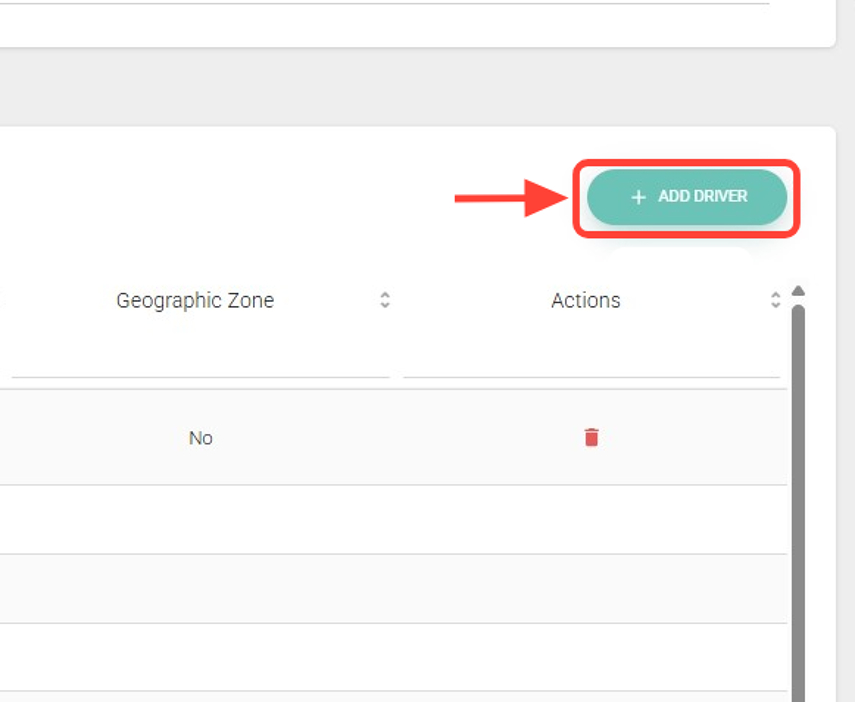This screenshot has height=702, width=855.
Task: Click the plus icon inside Add Driver
Action: 639,198
